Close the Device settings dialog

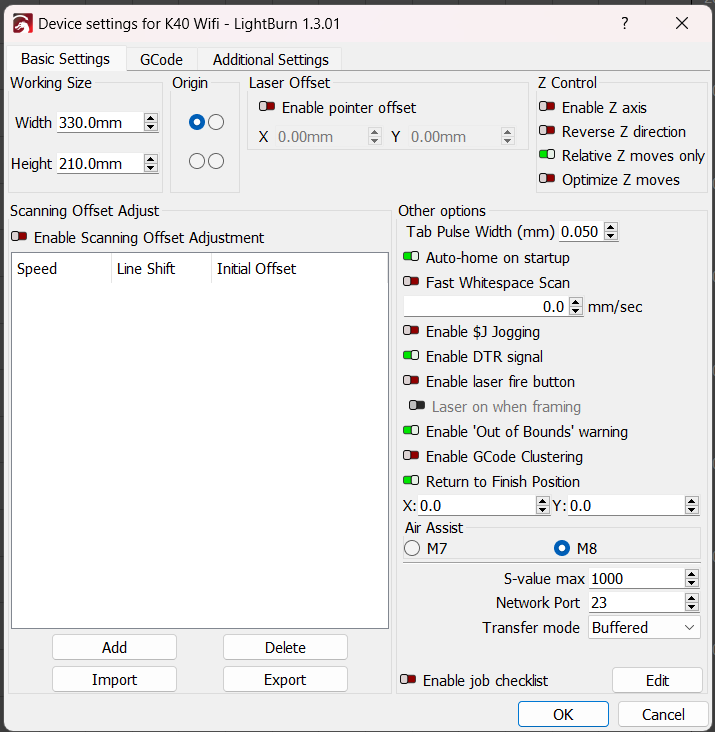click(682, 23)
